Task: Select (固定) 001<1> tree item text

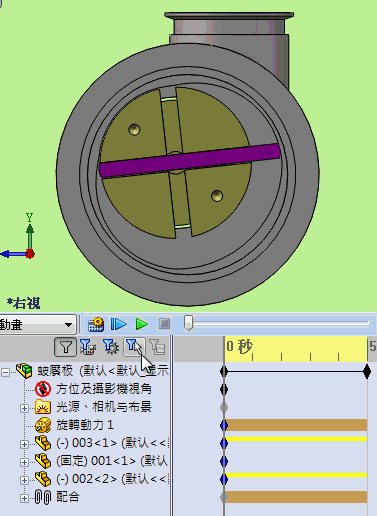Action: 112,461
